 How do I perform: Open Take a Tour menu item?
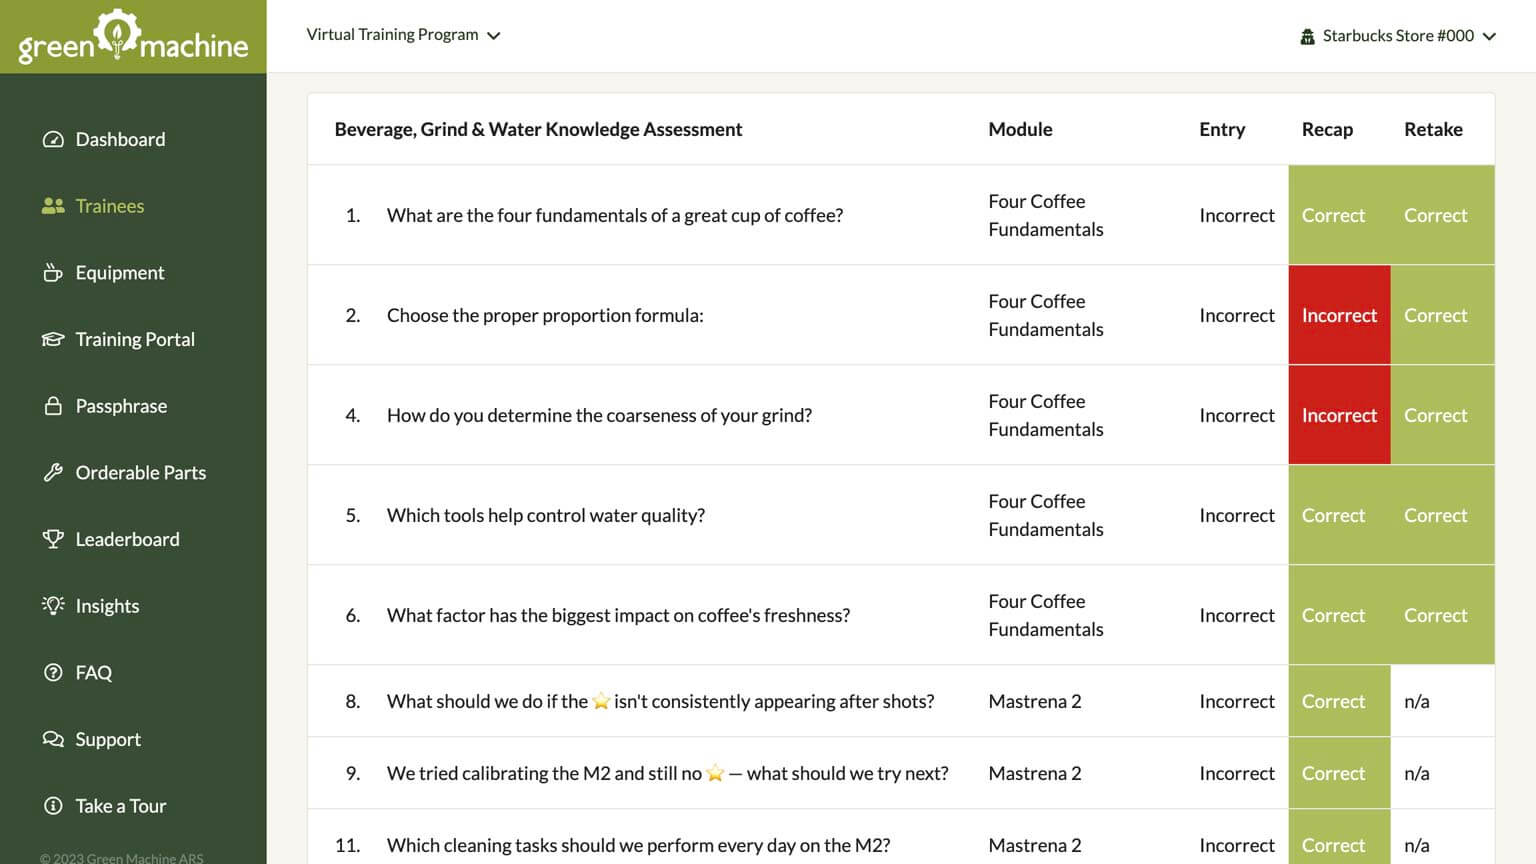tap(120, 806)
